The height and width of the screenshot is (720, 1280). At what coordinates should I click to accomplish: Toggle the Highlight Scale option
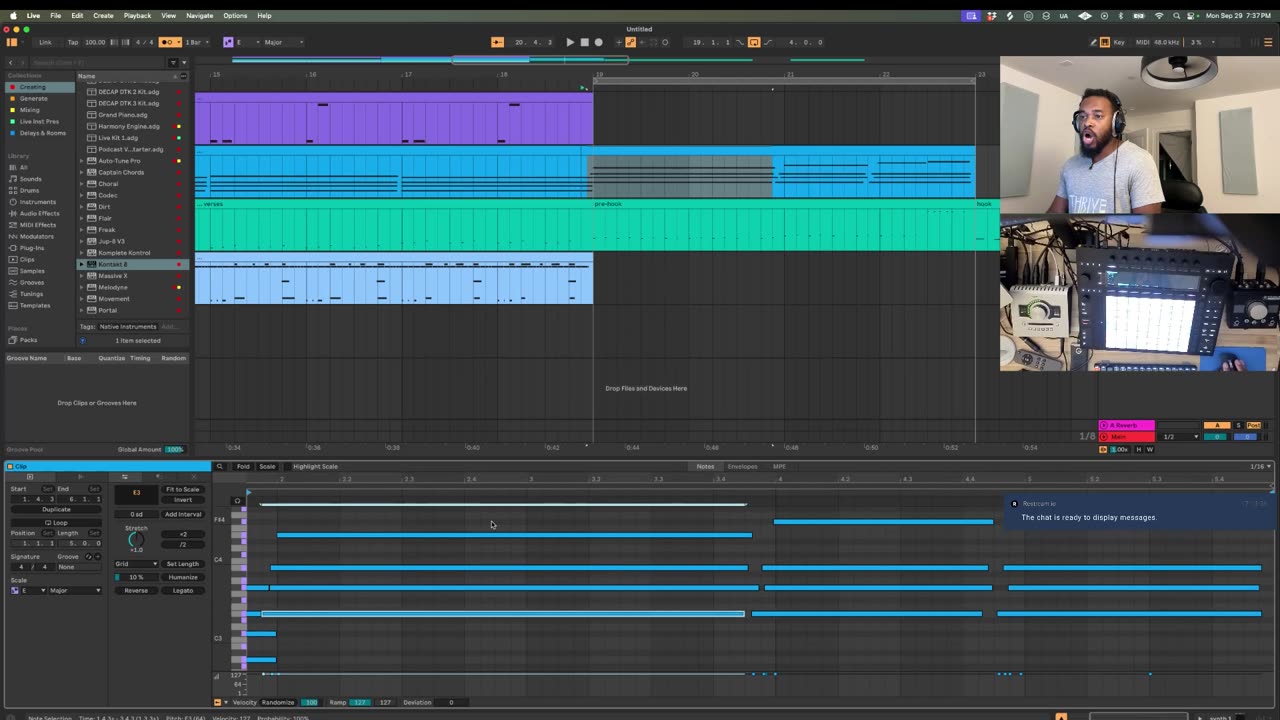(x=315, y=466)
